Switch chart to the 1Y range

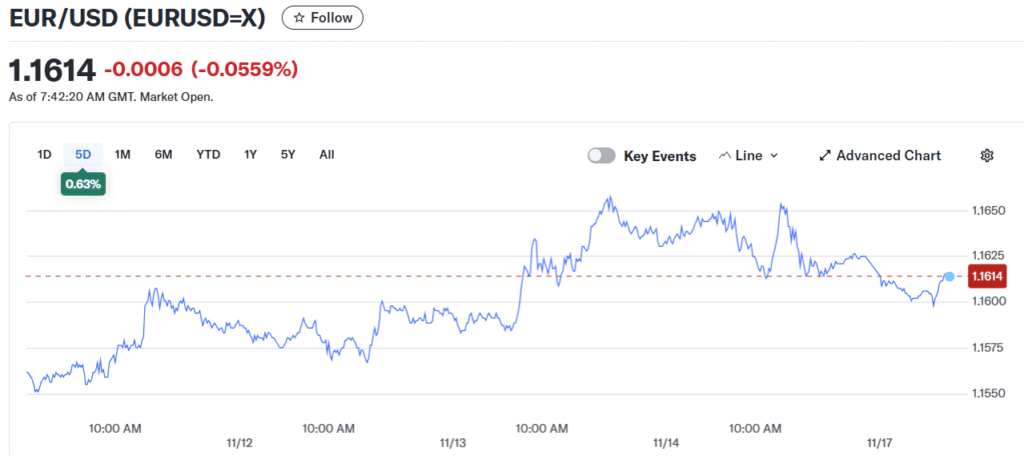[x=251, y=154]
